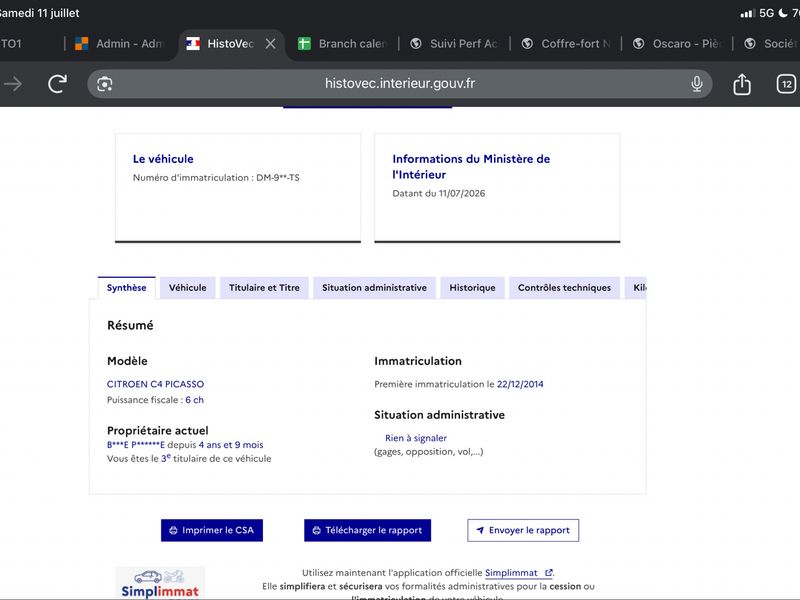Image resolution: width=800 pixels, height=600 pixels.
Task: Open the partially visible Kilométrage tab
Action: (x=636, y=288)
